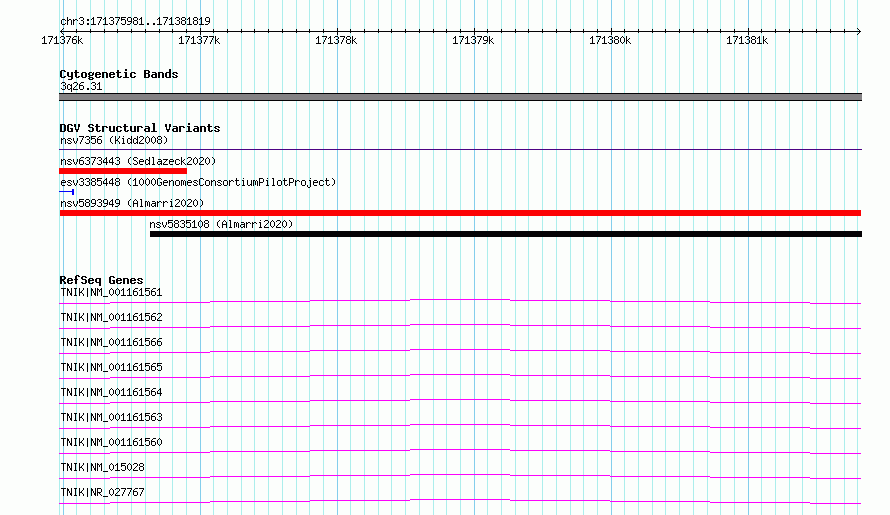Image resolution: width=890 pixels, height=515 pixels.
Task: Click the red nsv6373443 variant bar
Action: [123, 171]
